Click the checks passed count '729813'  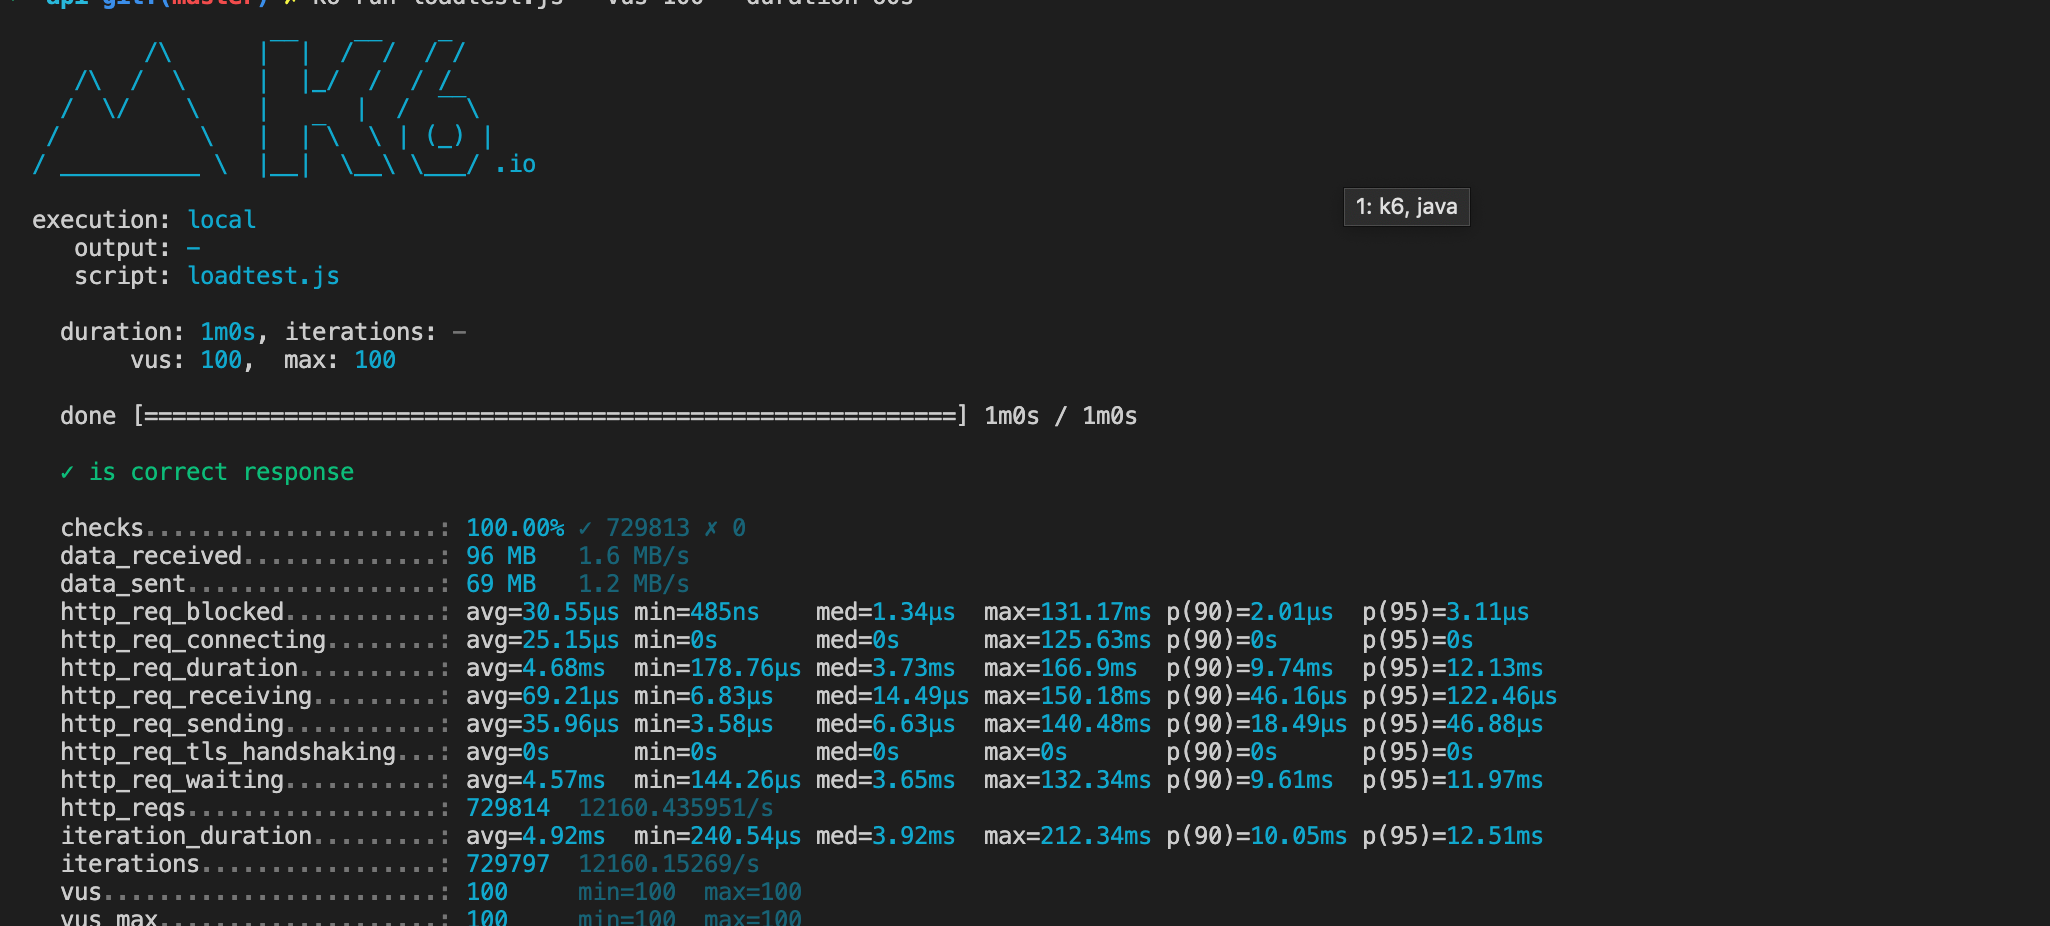[x=648, y=528]
